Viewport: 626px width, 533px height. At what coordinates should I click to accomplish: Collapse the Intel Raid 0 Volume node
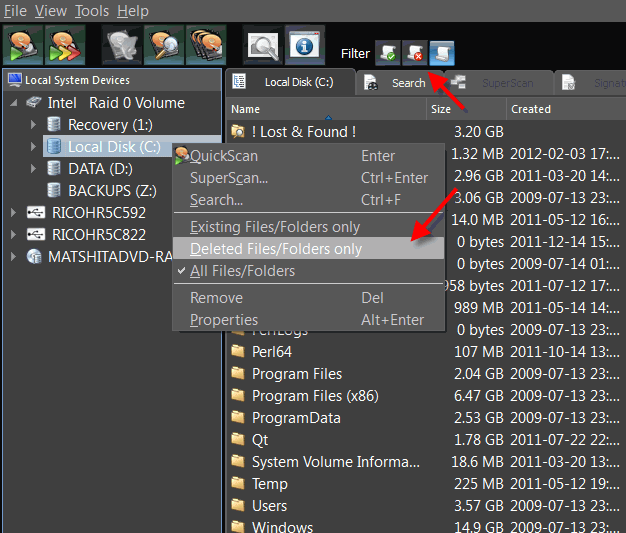(x=13, y=103)
